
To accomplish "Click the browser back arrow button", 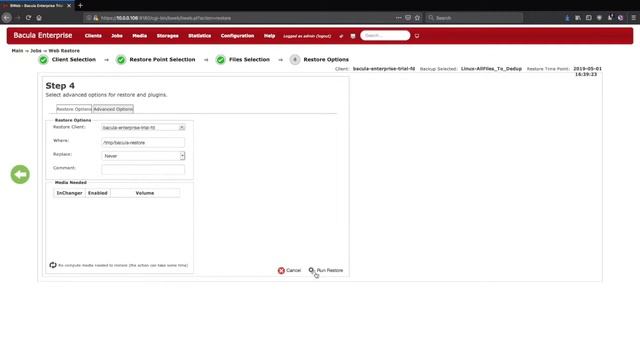I will click(7, 18).
